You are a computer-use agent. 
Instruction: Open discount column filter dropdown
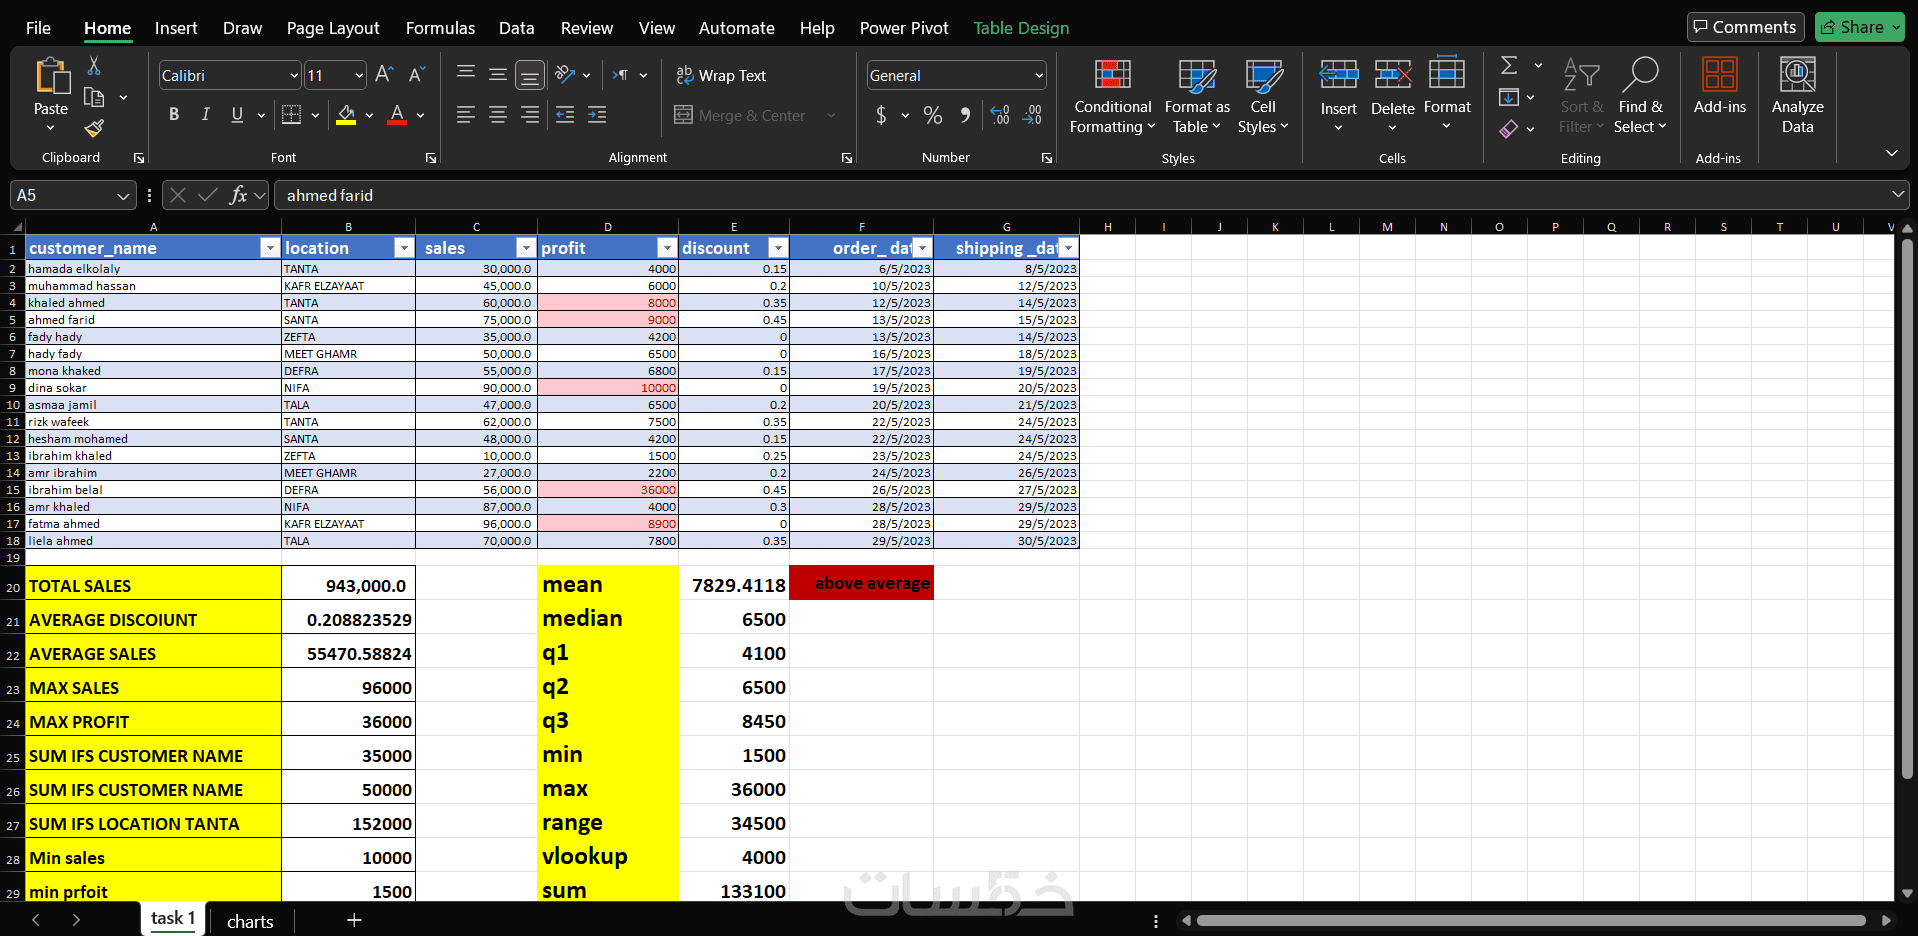778,248
